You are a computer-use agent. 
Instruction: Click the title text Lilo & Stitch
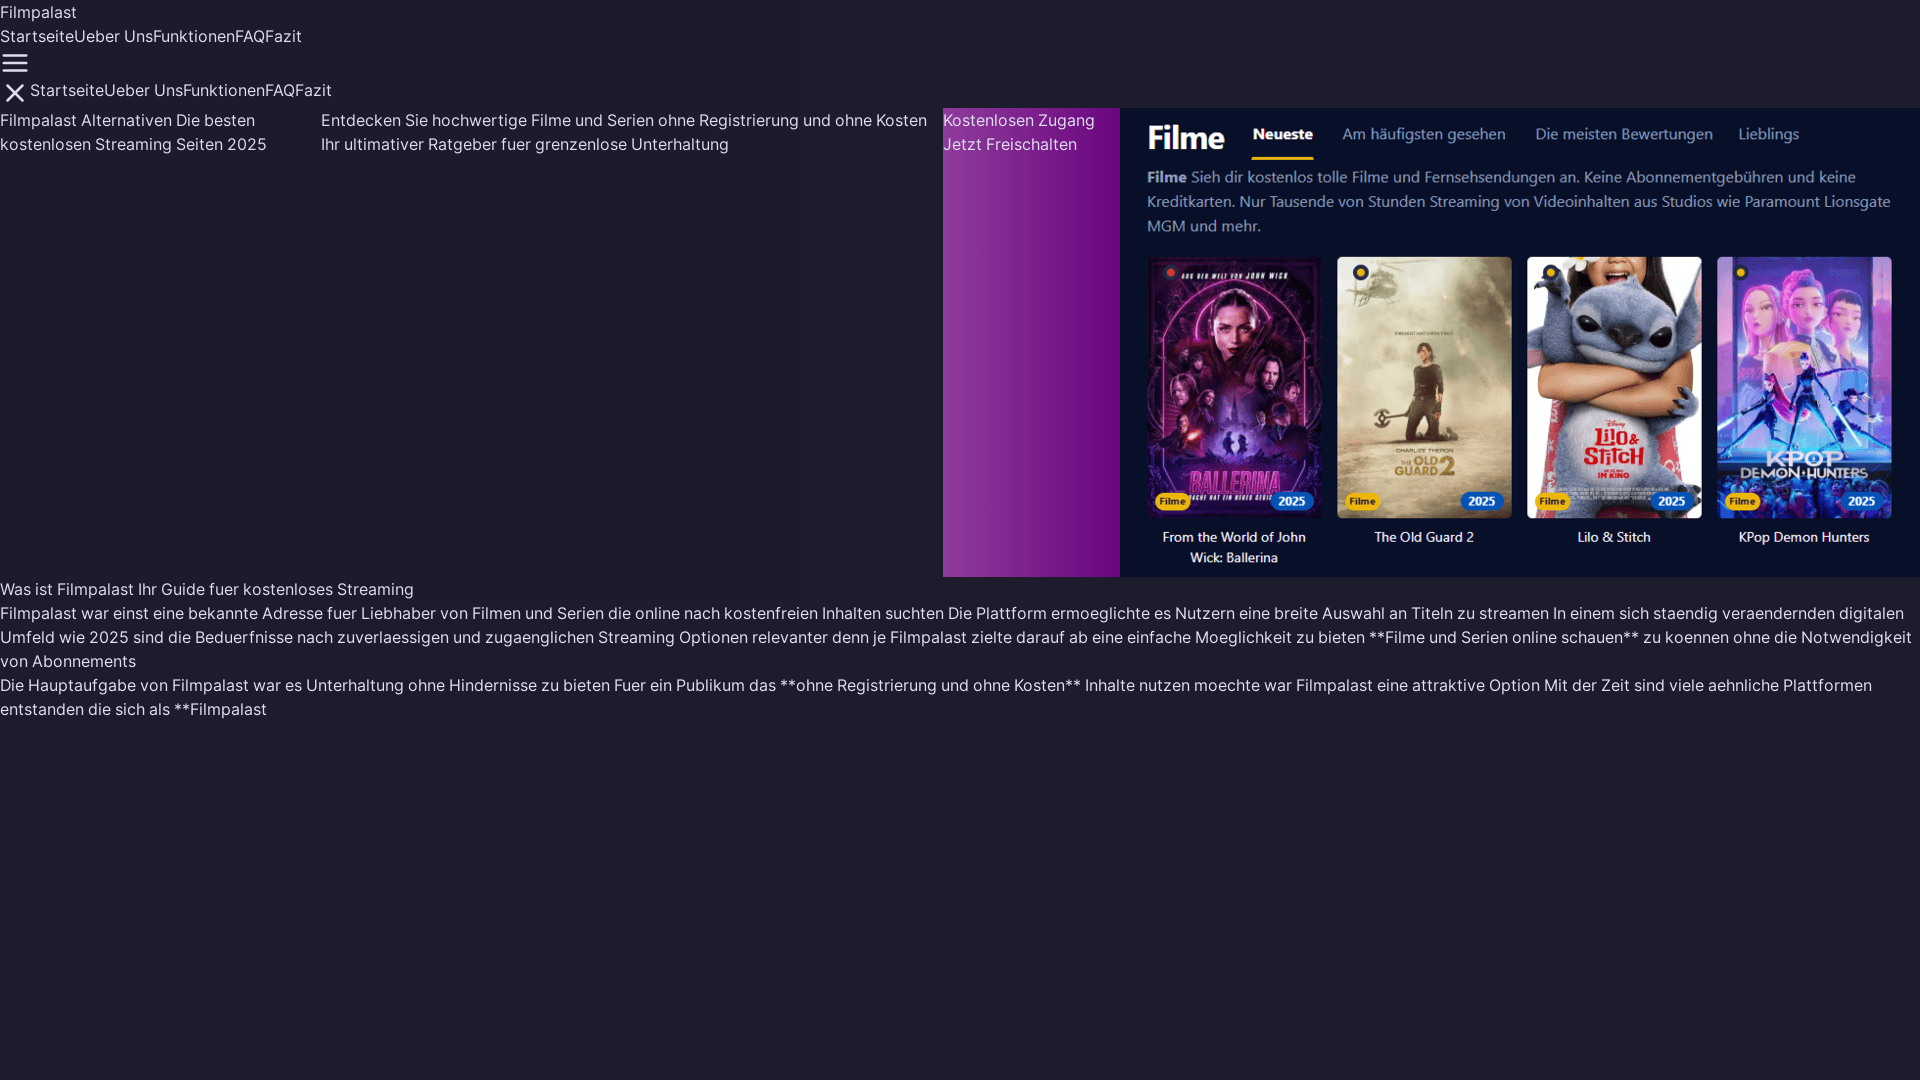click(x=1614, y=537)
